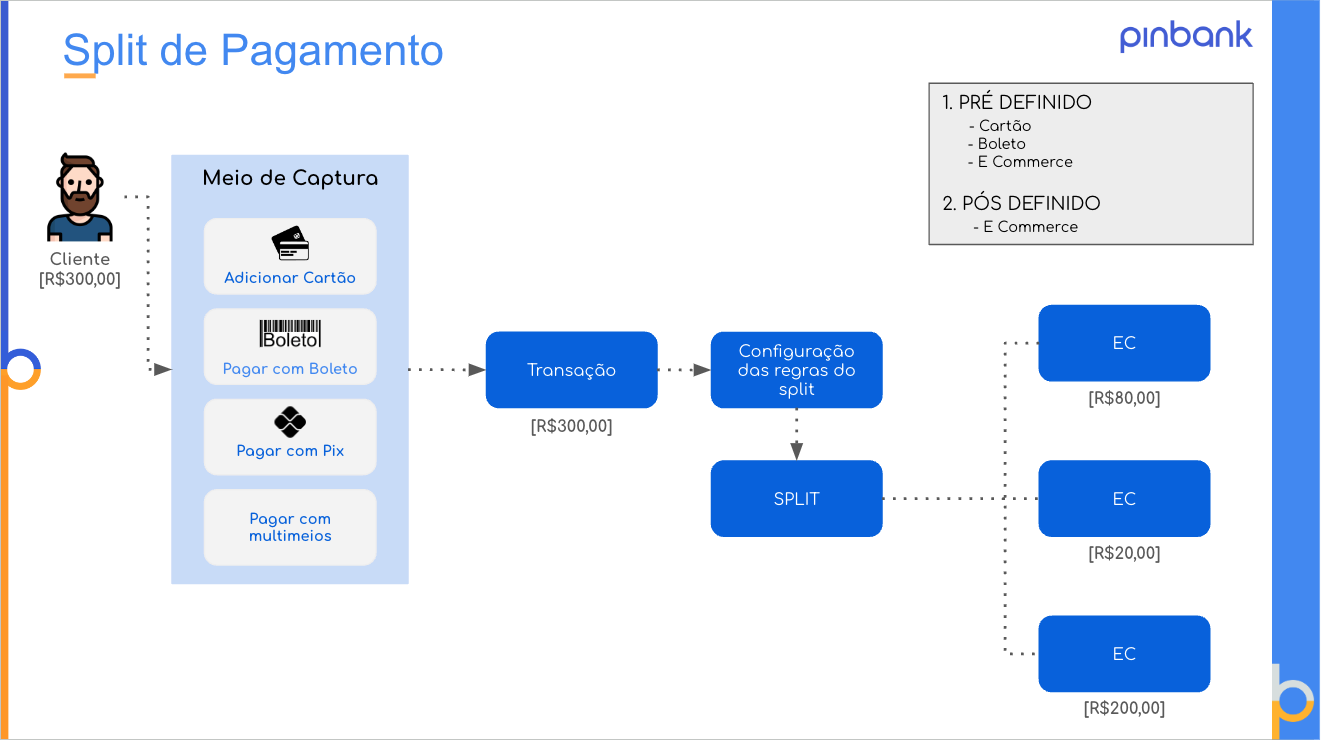Viewport: 1321px width, 740px height.
Task: Select the EC box showing R$80,00
Action: [x=1124, y=342]
